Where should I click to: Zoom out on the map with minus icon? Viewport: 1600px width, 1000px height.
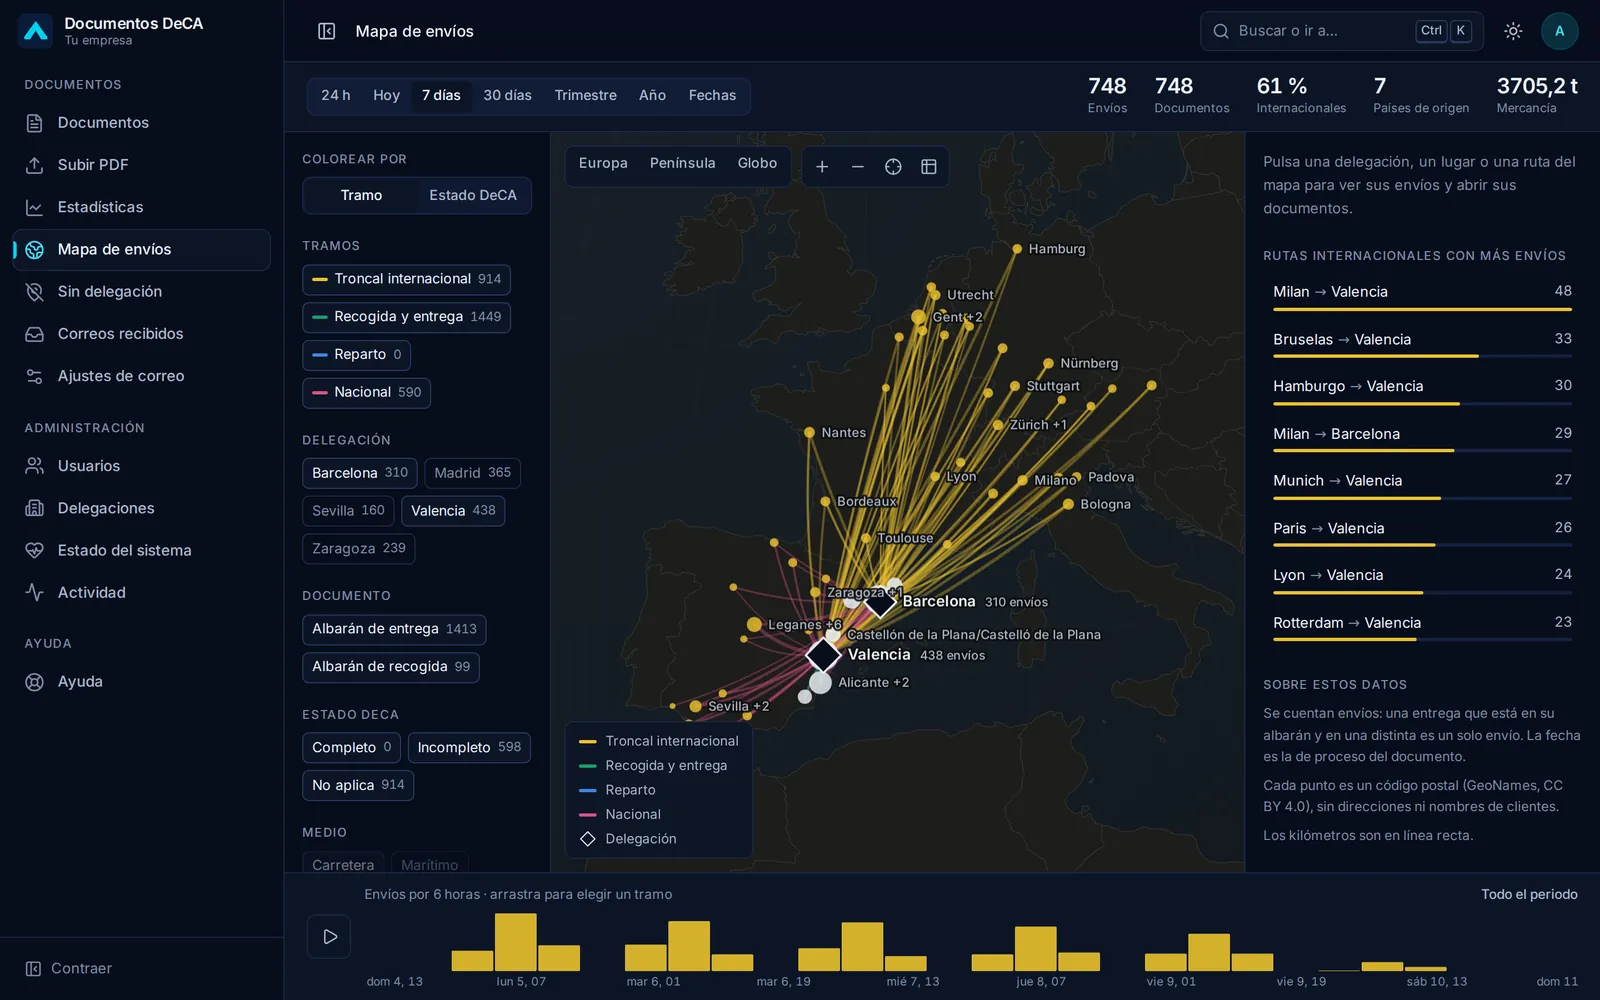coord(858,167)
